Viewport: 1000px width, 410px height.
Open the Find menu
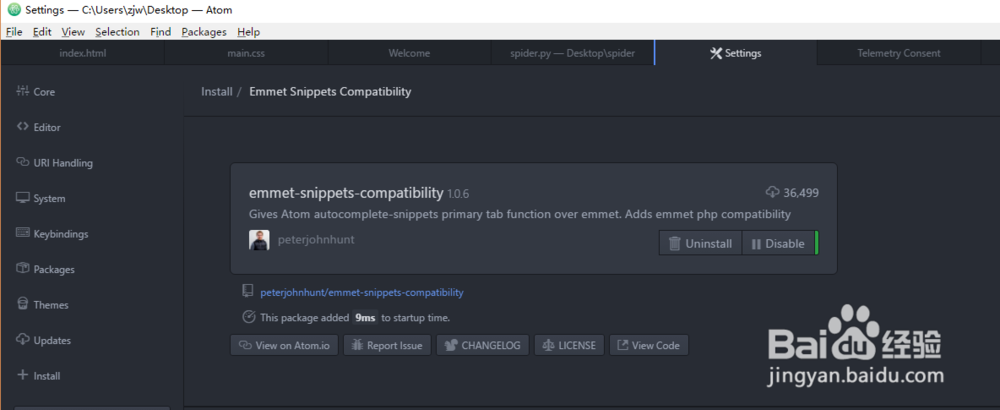point(161,32)
